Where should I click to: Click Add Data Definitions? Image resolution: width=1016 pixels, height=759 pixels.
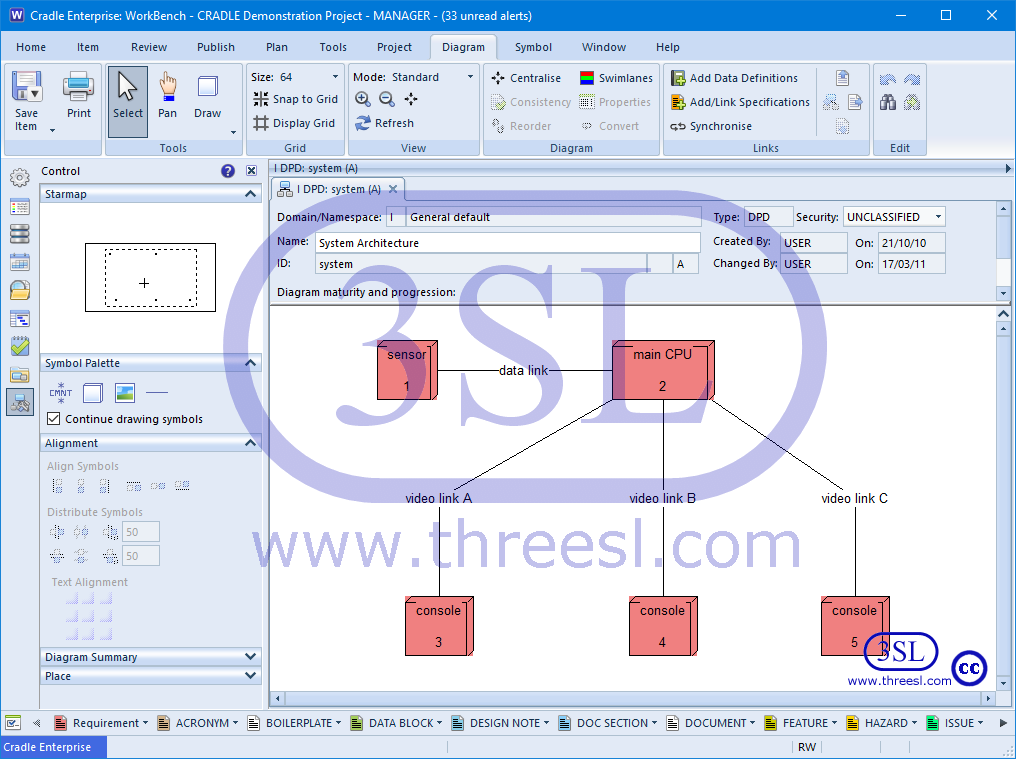click(x=734, y=78)
